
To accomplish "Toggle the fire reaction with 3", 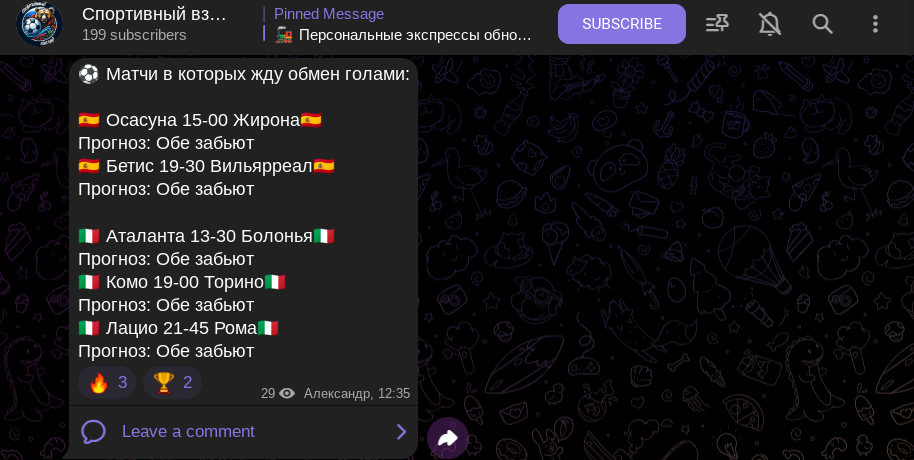I will coord(107,382).
